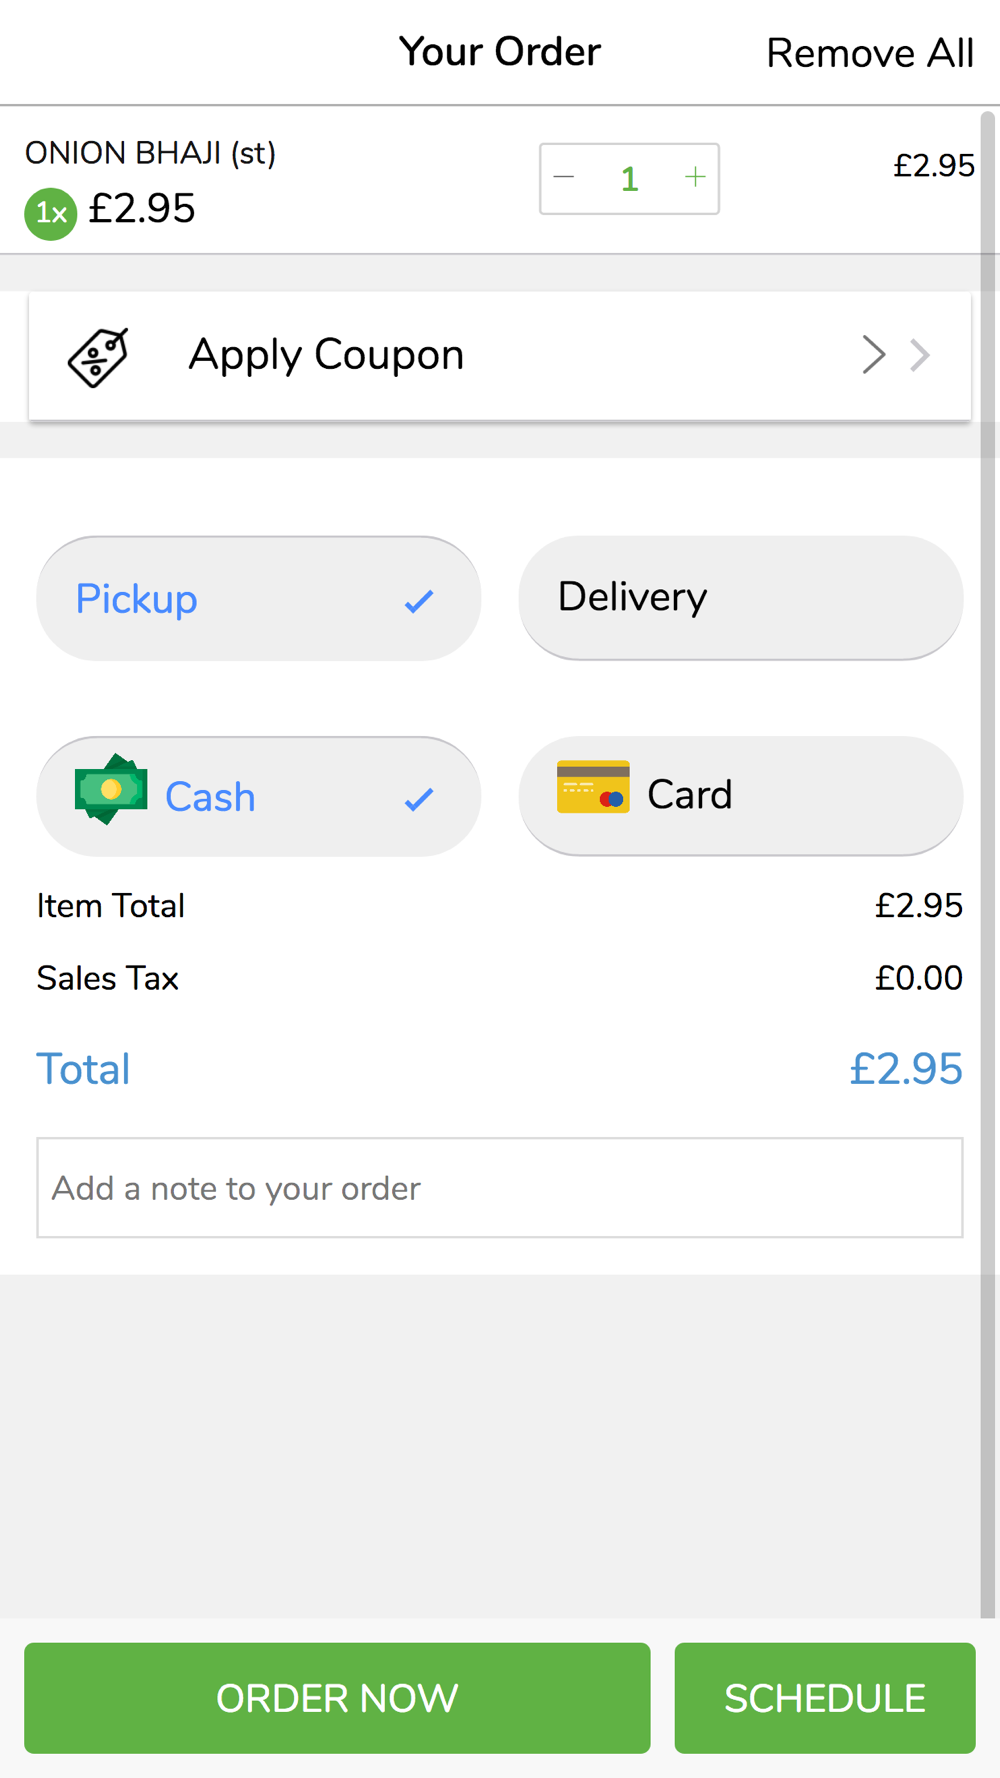Decrease onion bhaji quantity with minus
1000x1778 pixels.
(x=564, y=178)
